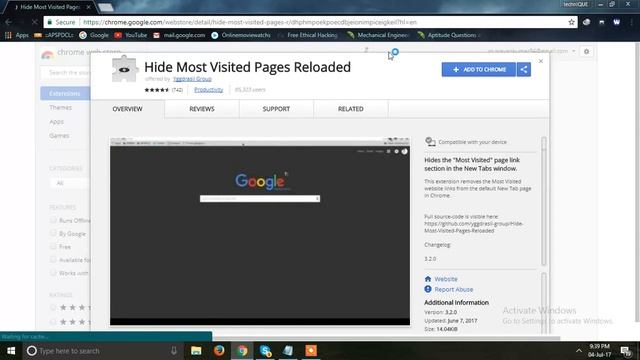Click the star rating of the extension
640x360 pixels.
tap(157, 90)
